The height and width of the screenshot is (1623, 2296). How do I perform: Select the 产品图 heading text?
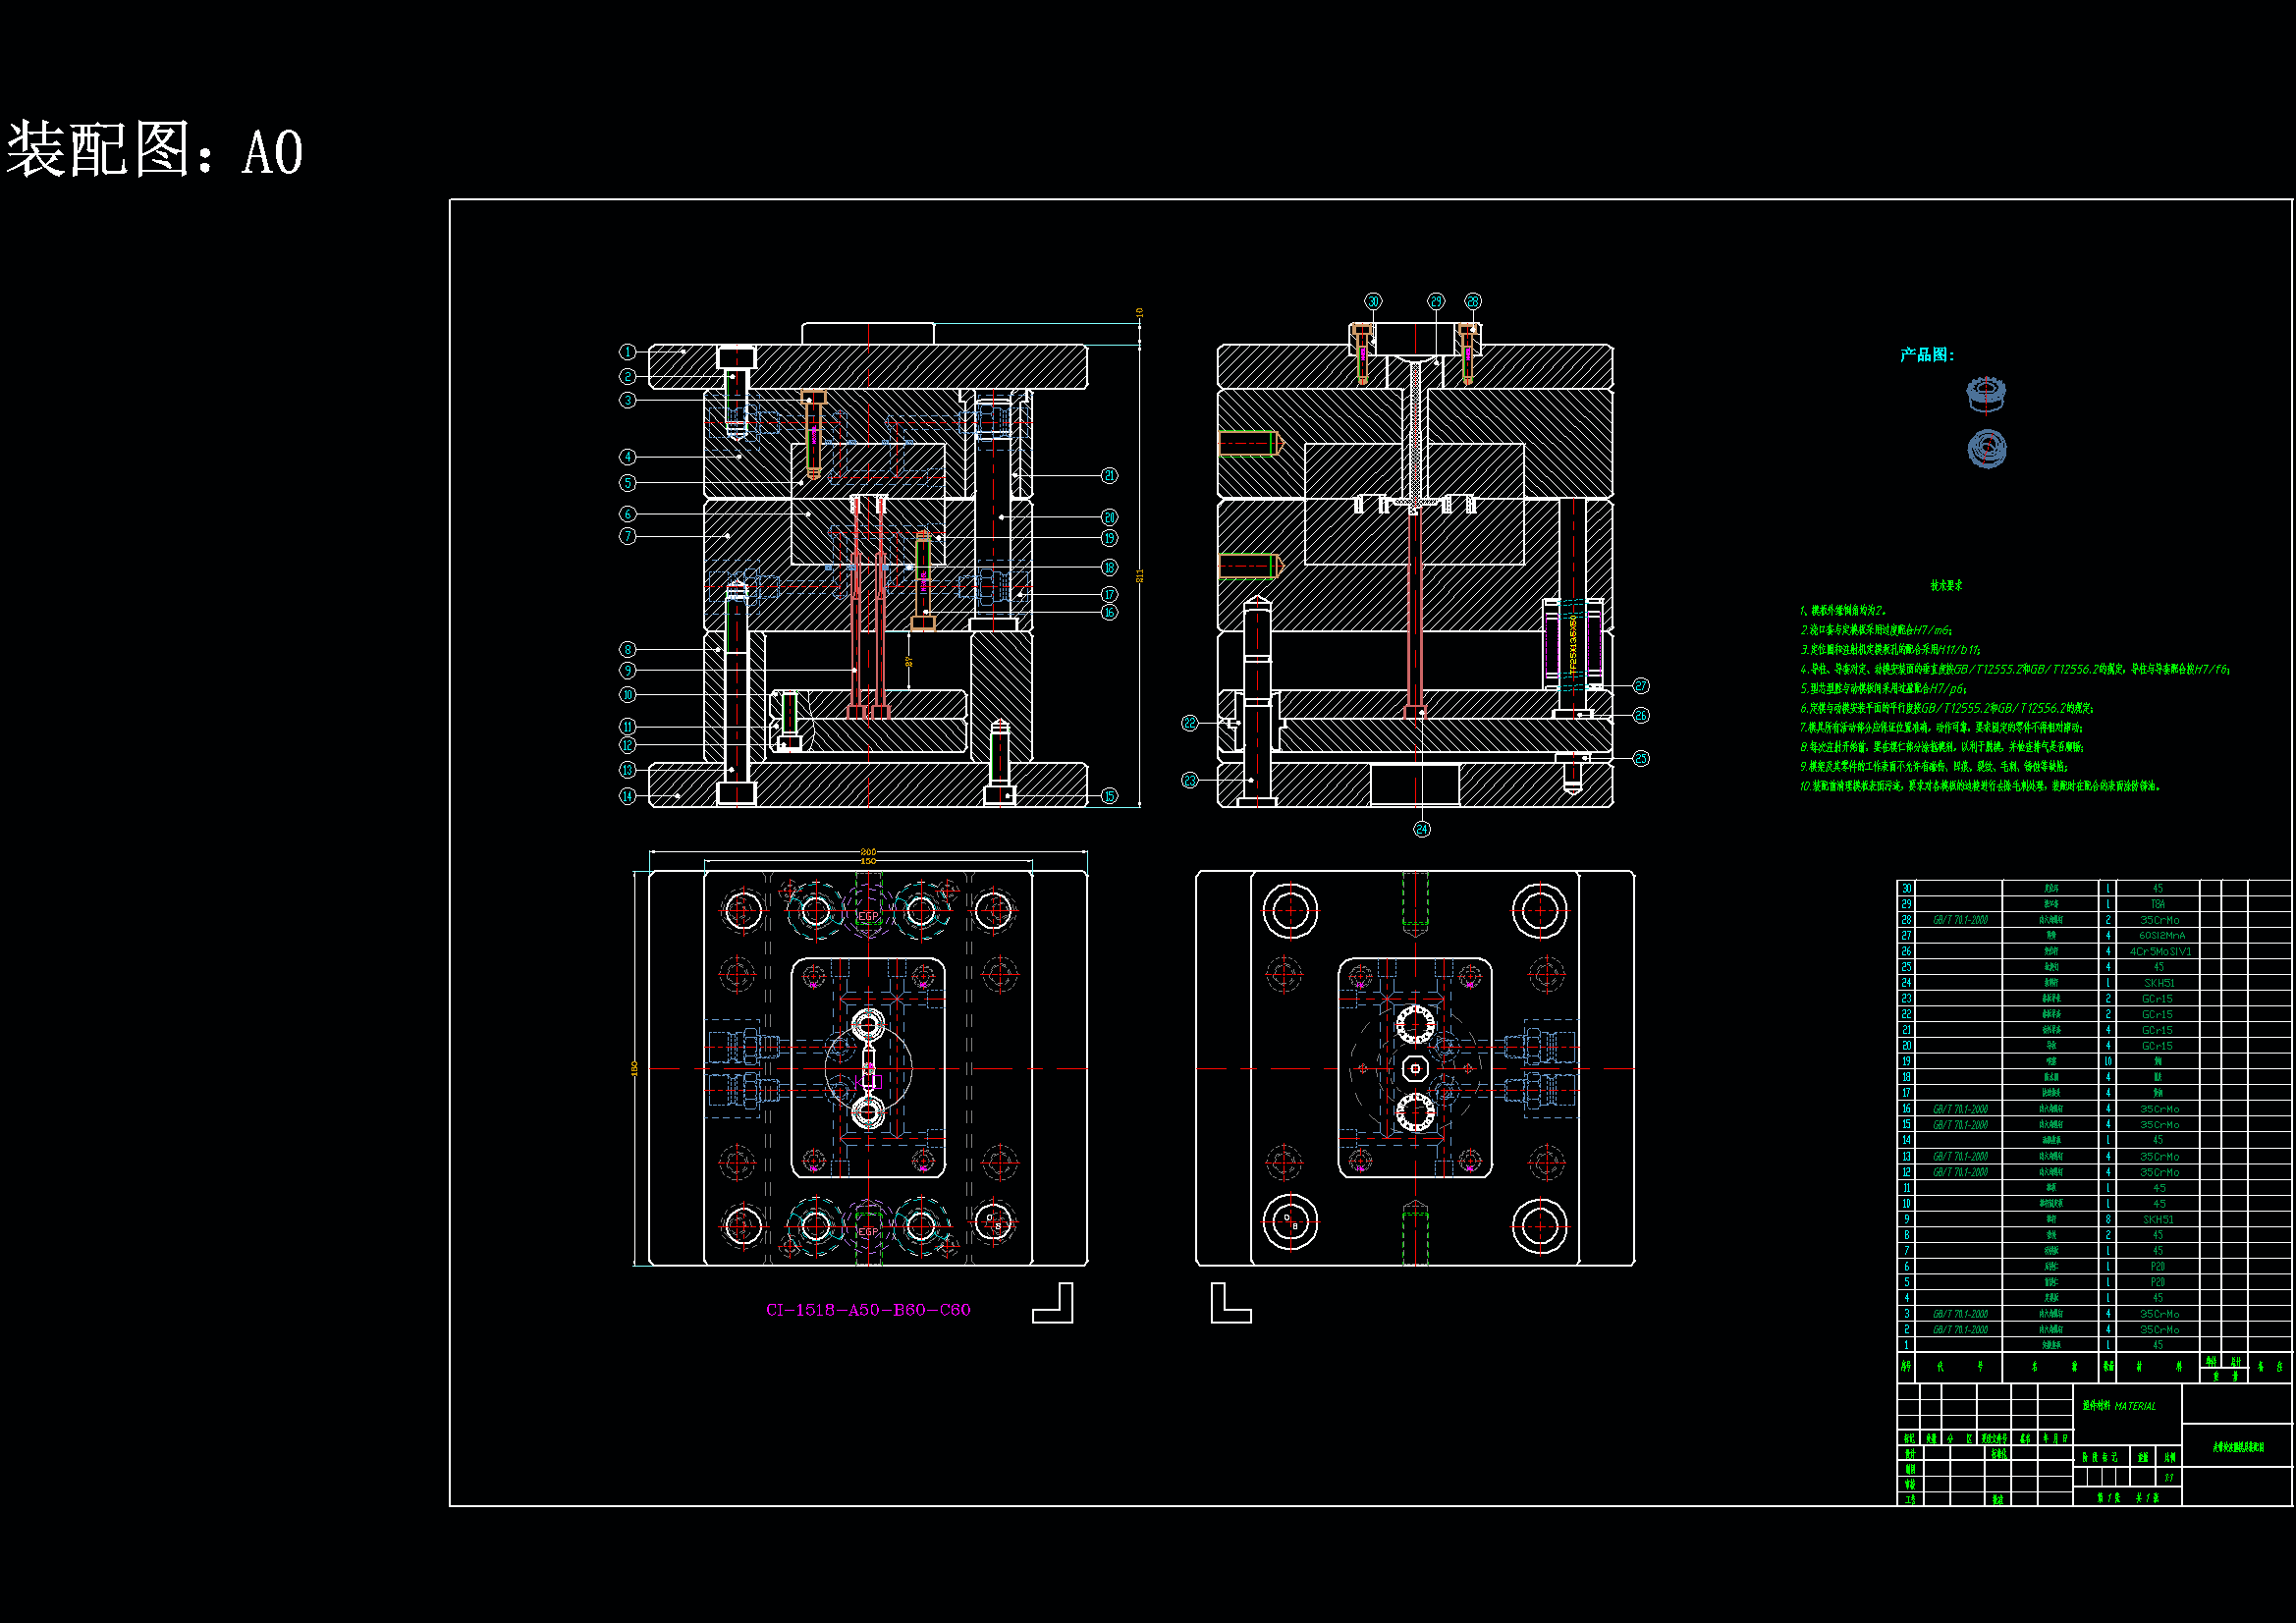pos(1926,355)
